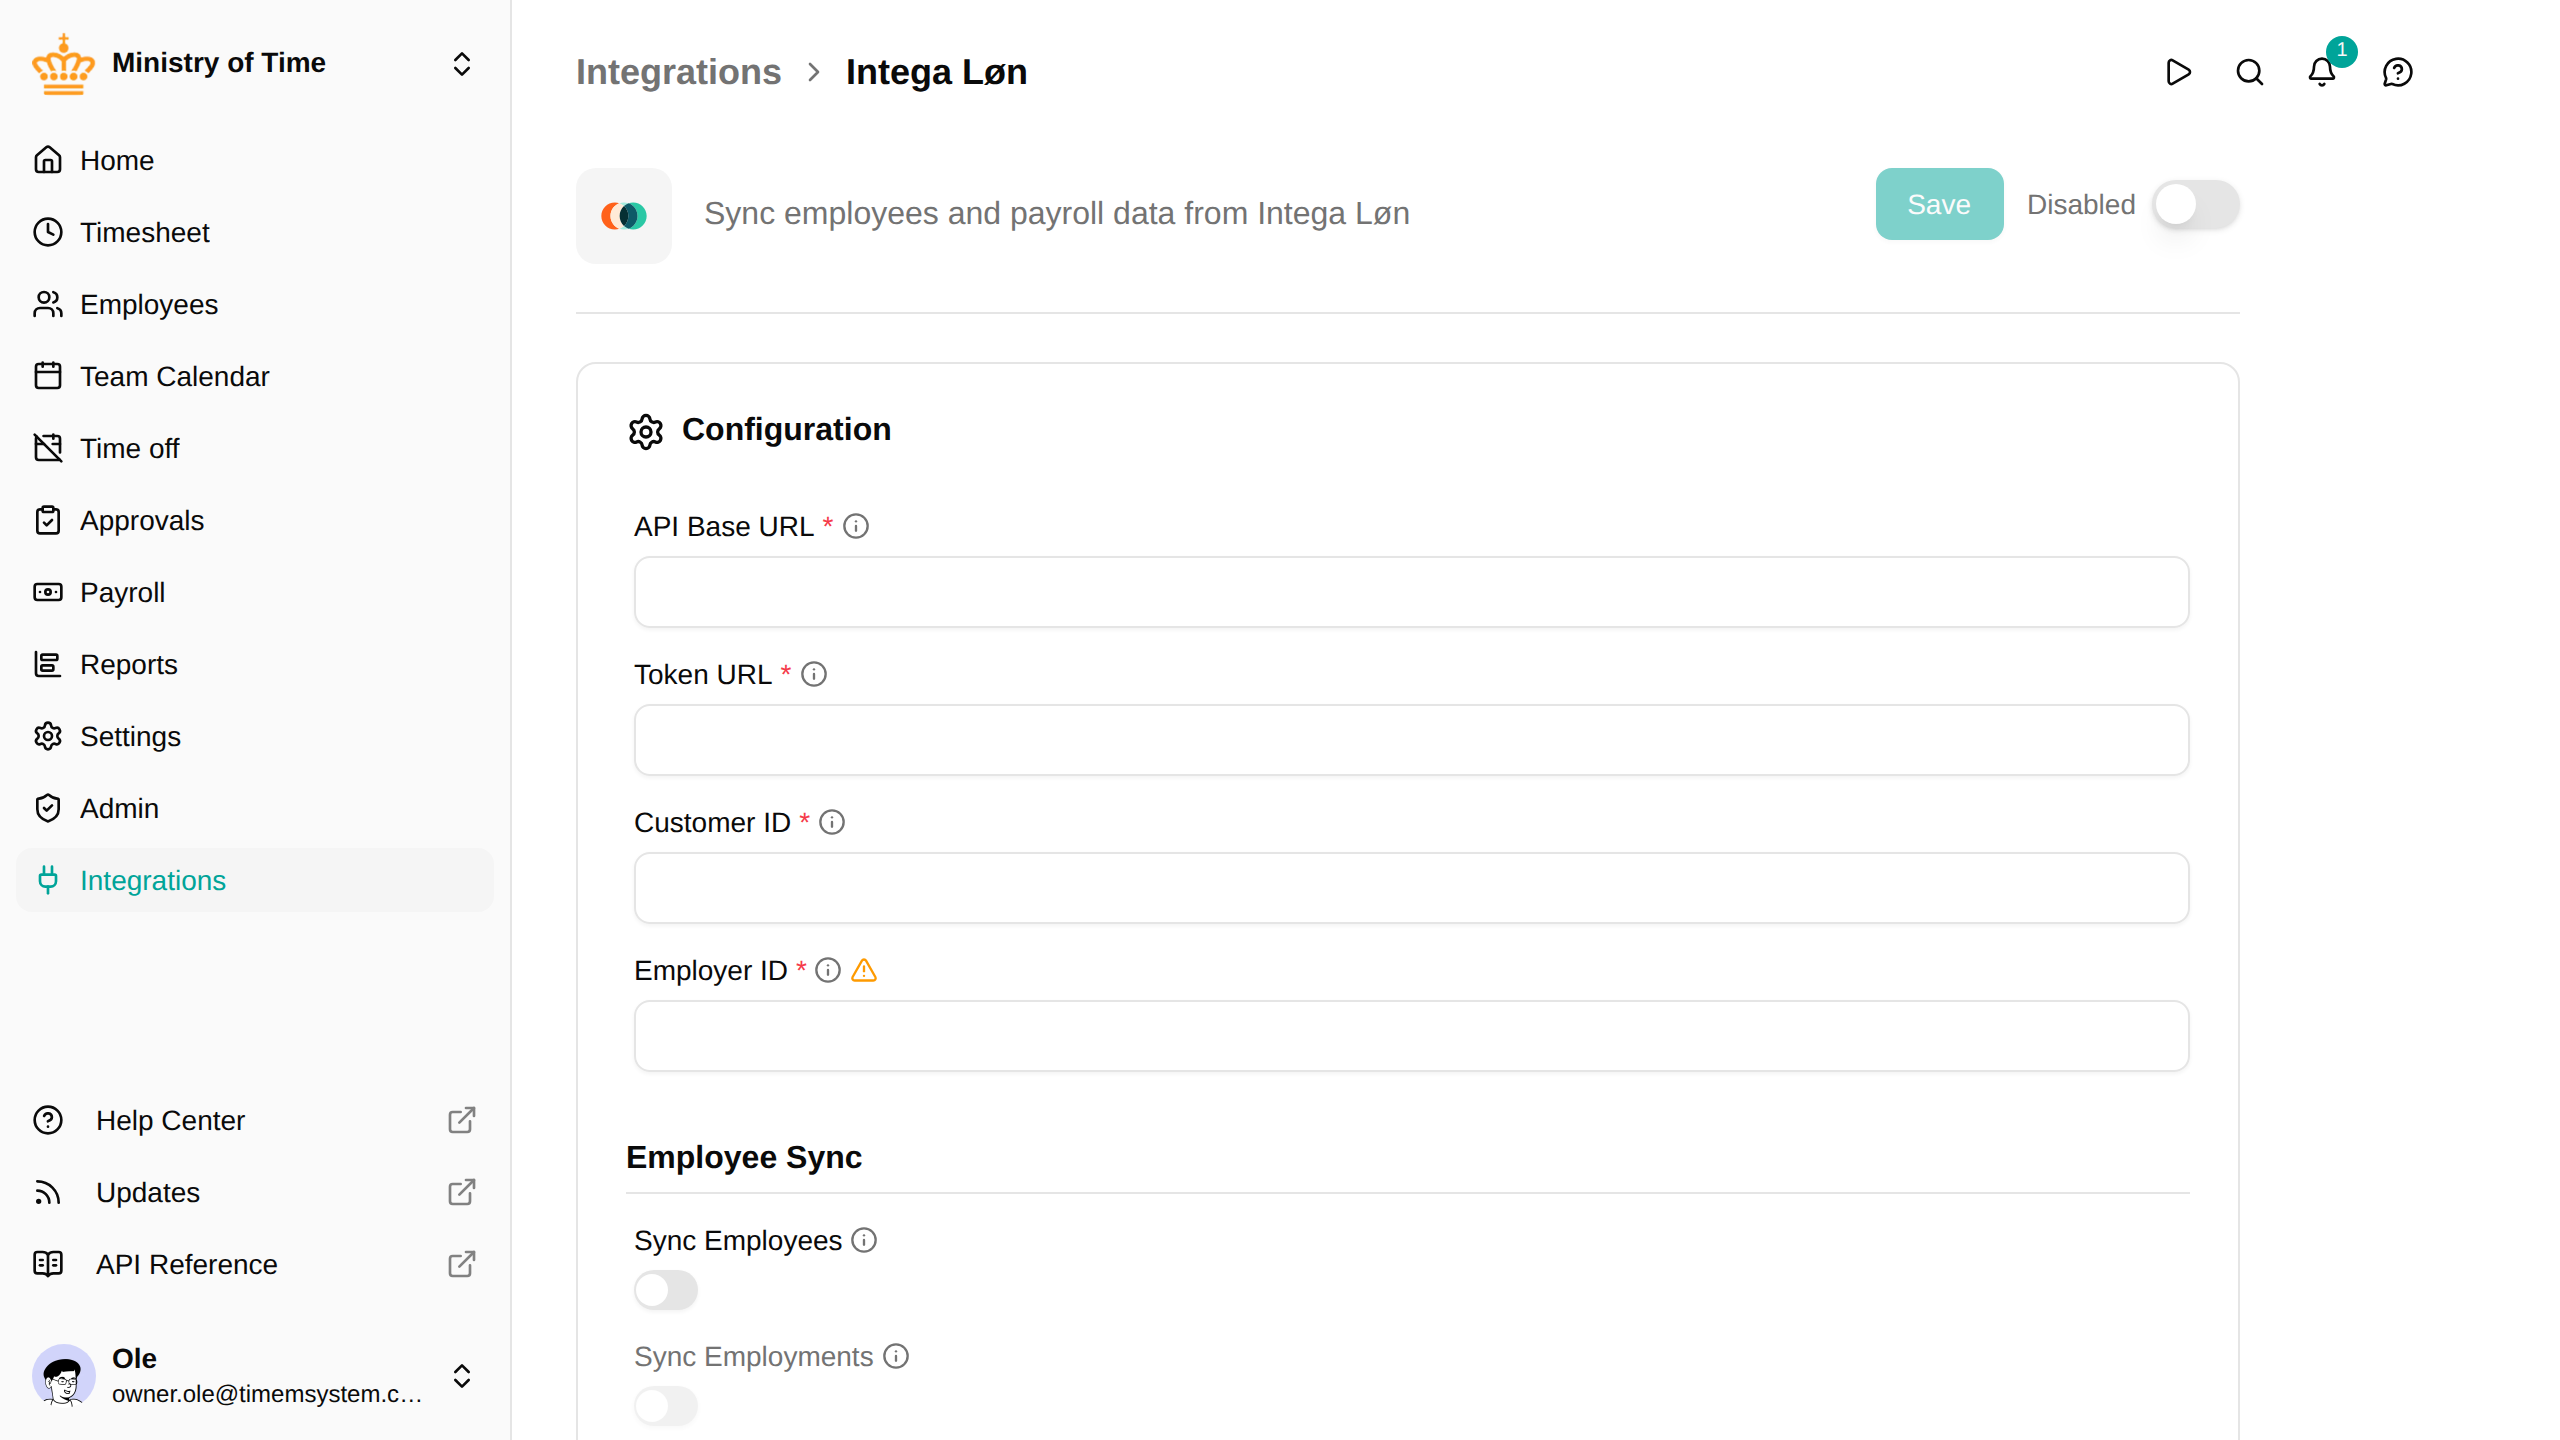This screenshot has height=1440, width=2560.
Task: Click the warning triangle beside Employer ID
Action: point(864,970)
